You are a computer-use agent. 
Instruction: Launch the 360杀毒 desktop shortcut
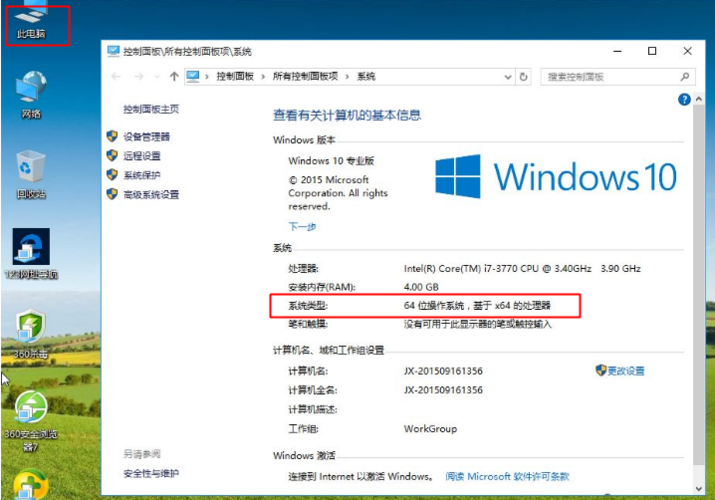coord(31,334)
